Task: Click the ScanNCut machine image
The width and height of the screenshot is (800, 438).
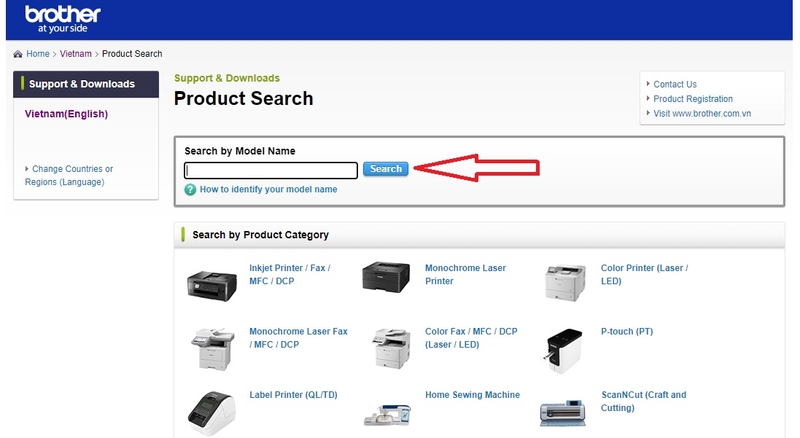Action: (563, 412)
